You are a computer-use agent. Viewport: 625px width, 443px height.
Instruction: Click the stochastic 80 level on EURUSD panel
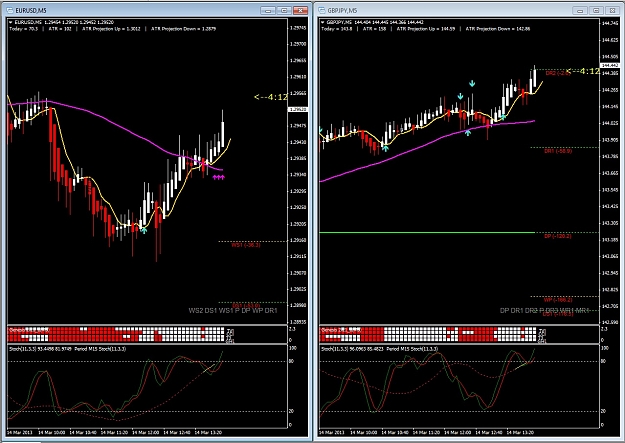291,361
